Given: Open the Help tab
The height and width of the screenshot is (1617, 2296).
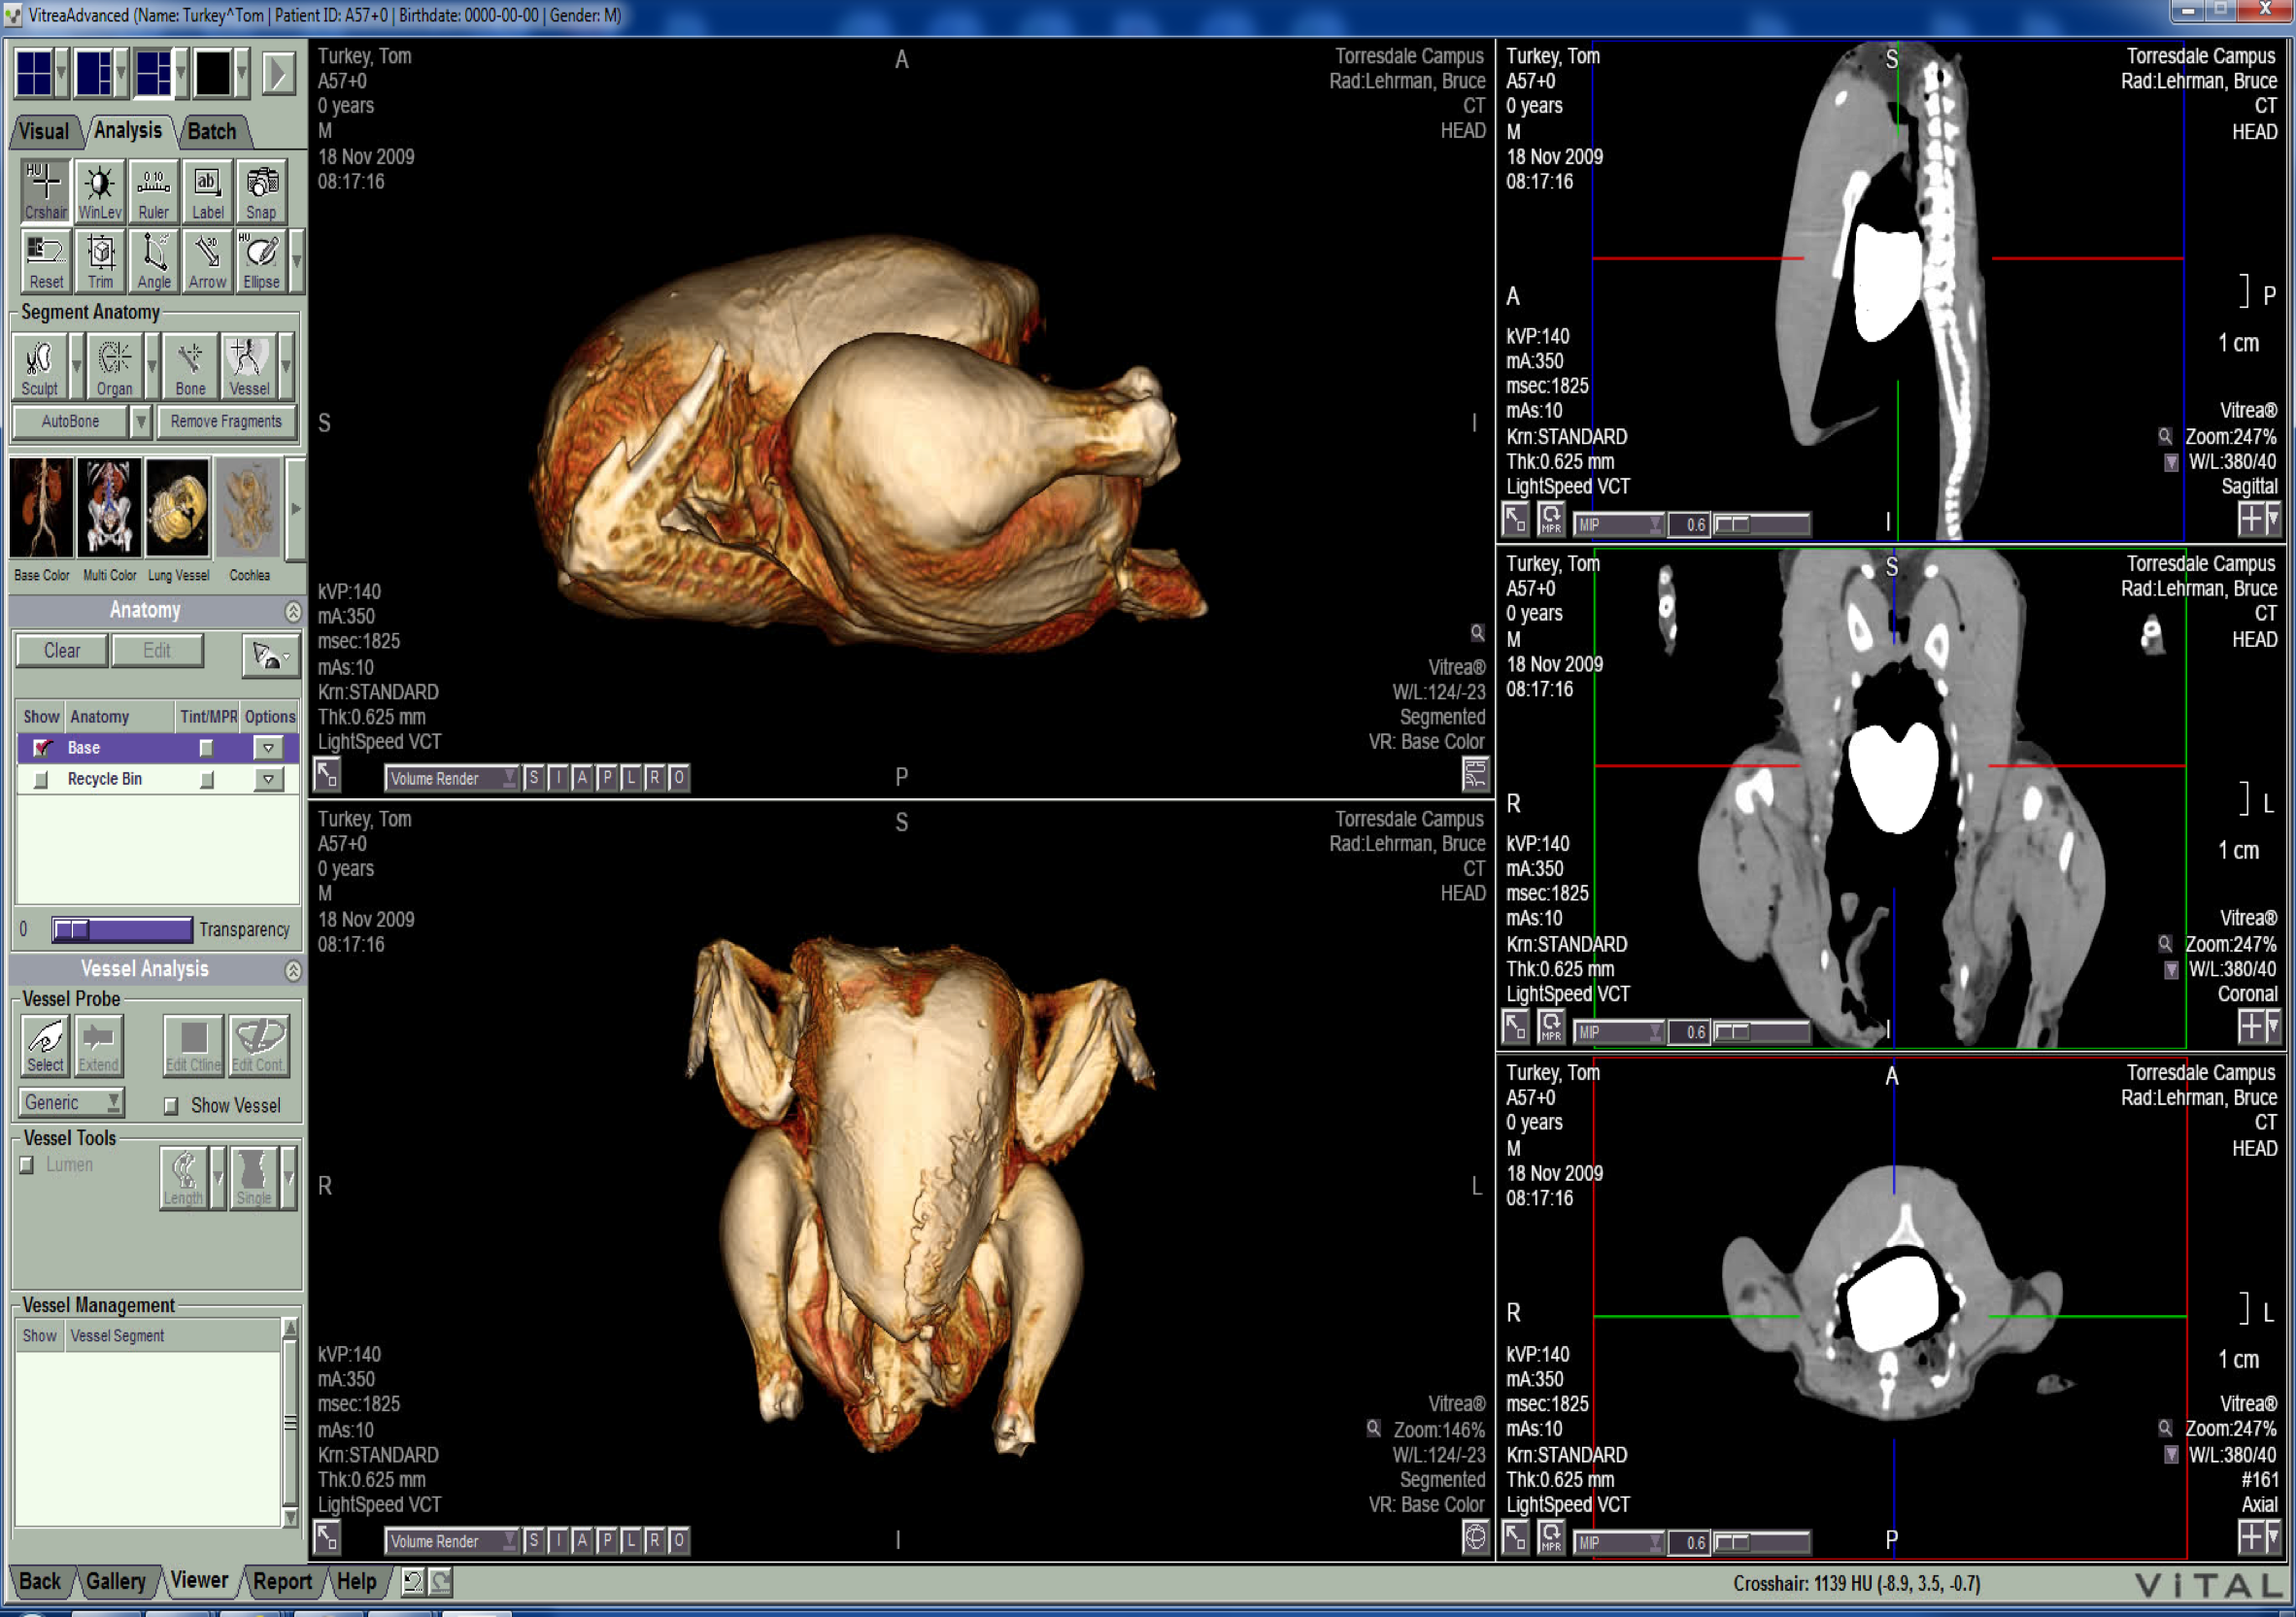Looking at the screenshot, I should [x=356, y=1581].
